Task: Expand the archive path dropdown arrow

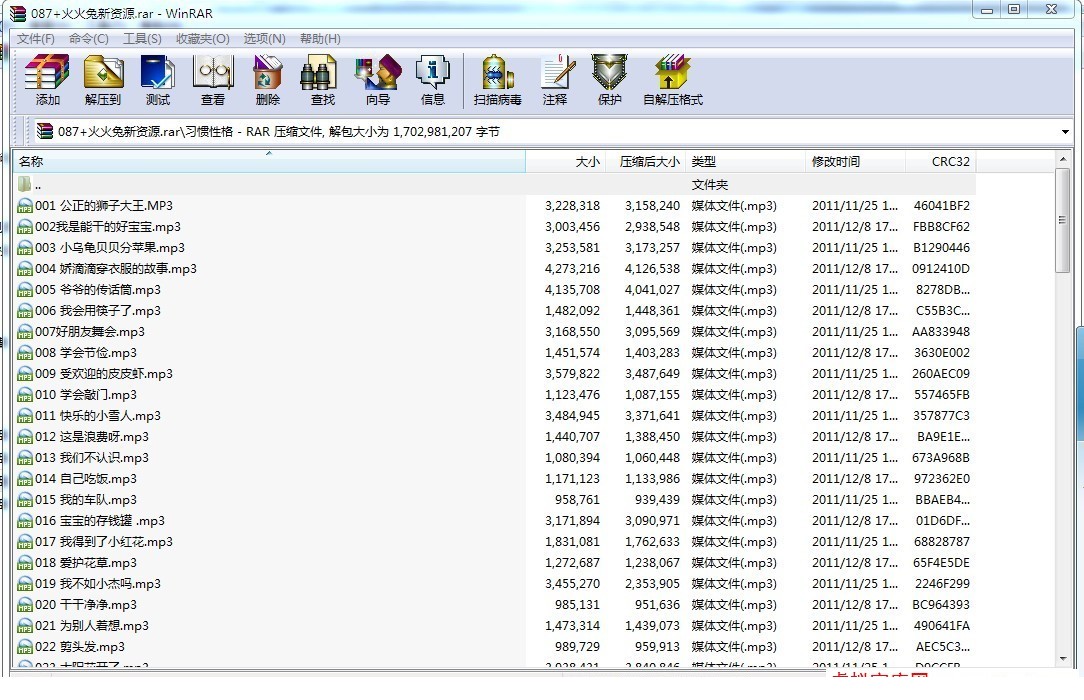Action: point(1065,131)
